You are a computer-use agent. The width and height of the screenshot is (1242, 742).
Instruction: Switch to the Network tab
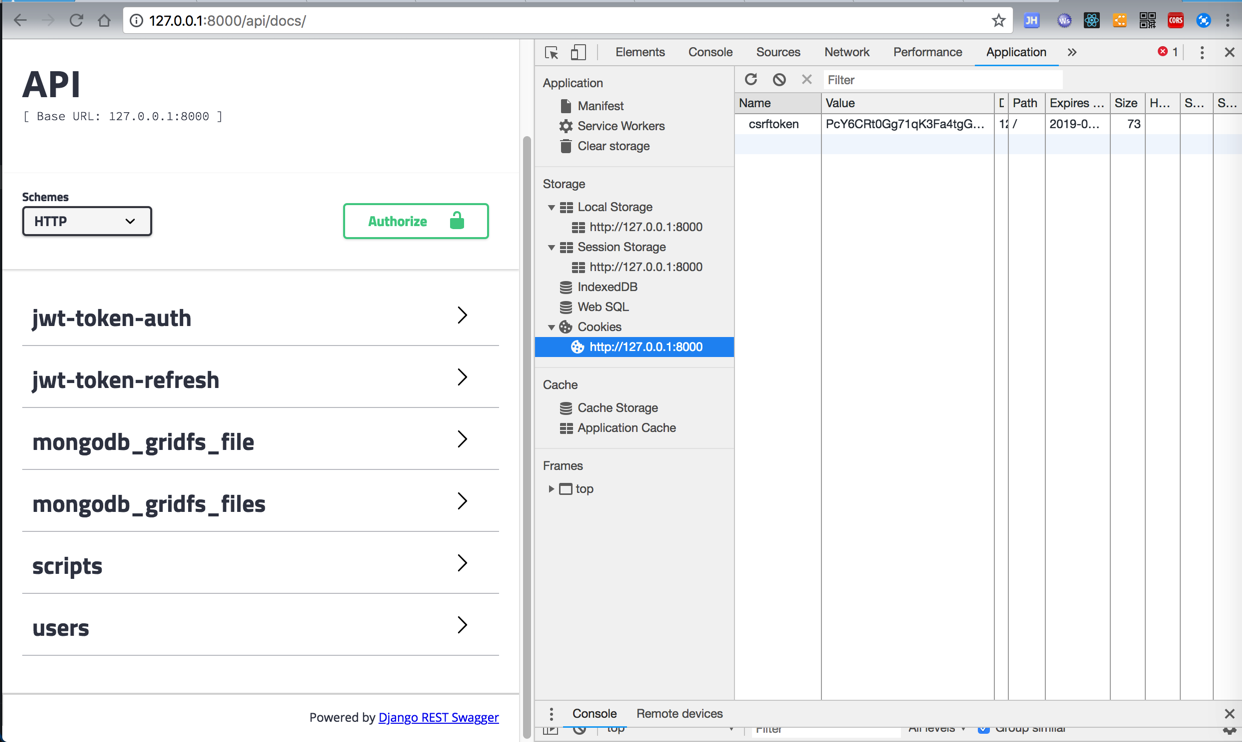coord(847,52)
